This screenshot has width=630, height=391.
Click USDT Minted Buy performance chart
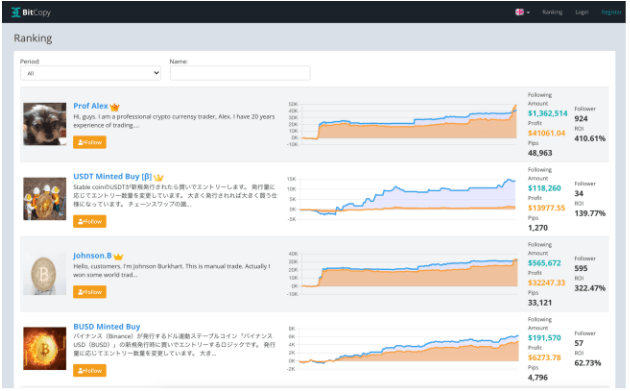point(402,199)
